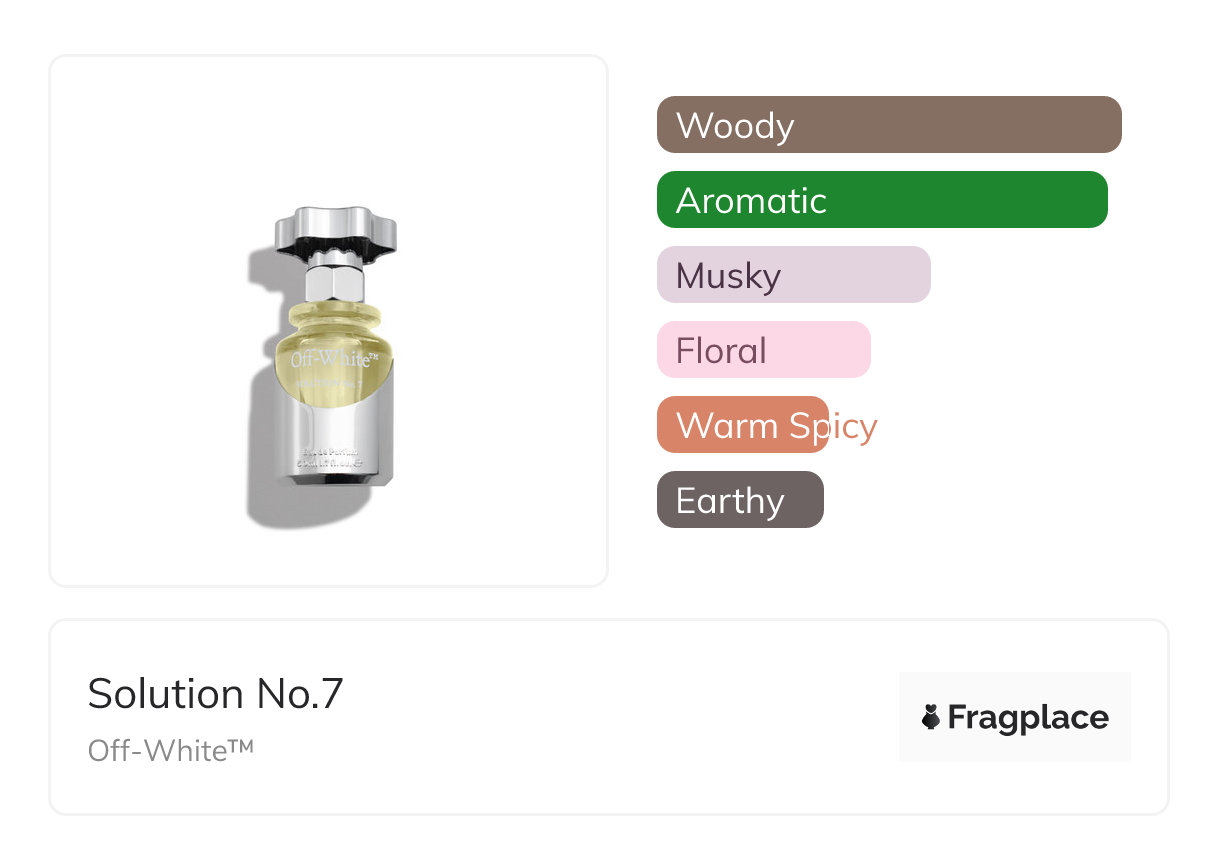Click the Fragplace bee logo icon
Image resolution: width=1218 pixels, height=864 pixels.
coord(931,716)
